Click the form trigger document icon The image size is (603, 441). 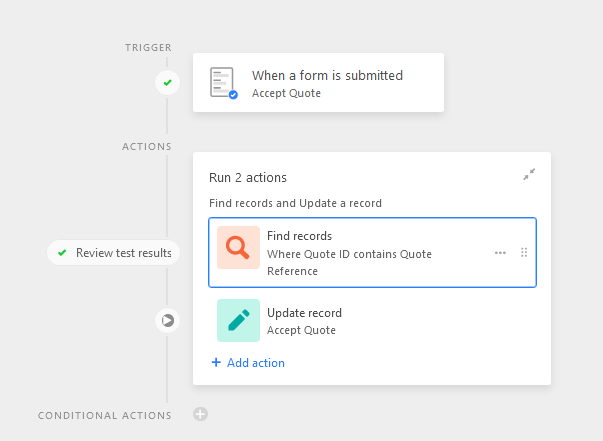(x=223, y=83)
